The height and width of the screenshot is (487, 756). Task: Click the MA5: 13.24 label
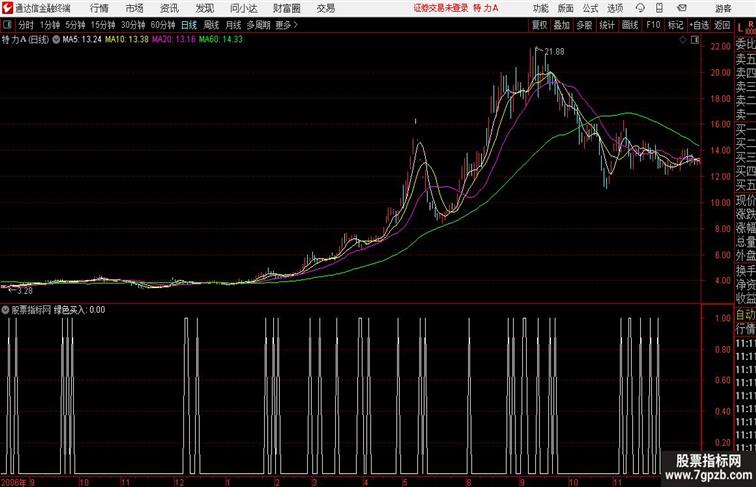click(82, 40)
